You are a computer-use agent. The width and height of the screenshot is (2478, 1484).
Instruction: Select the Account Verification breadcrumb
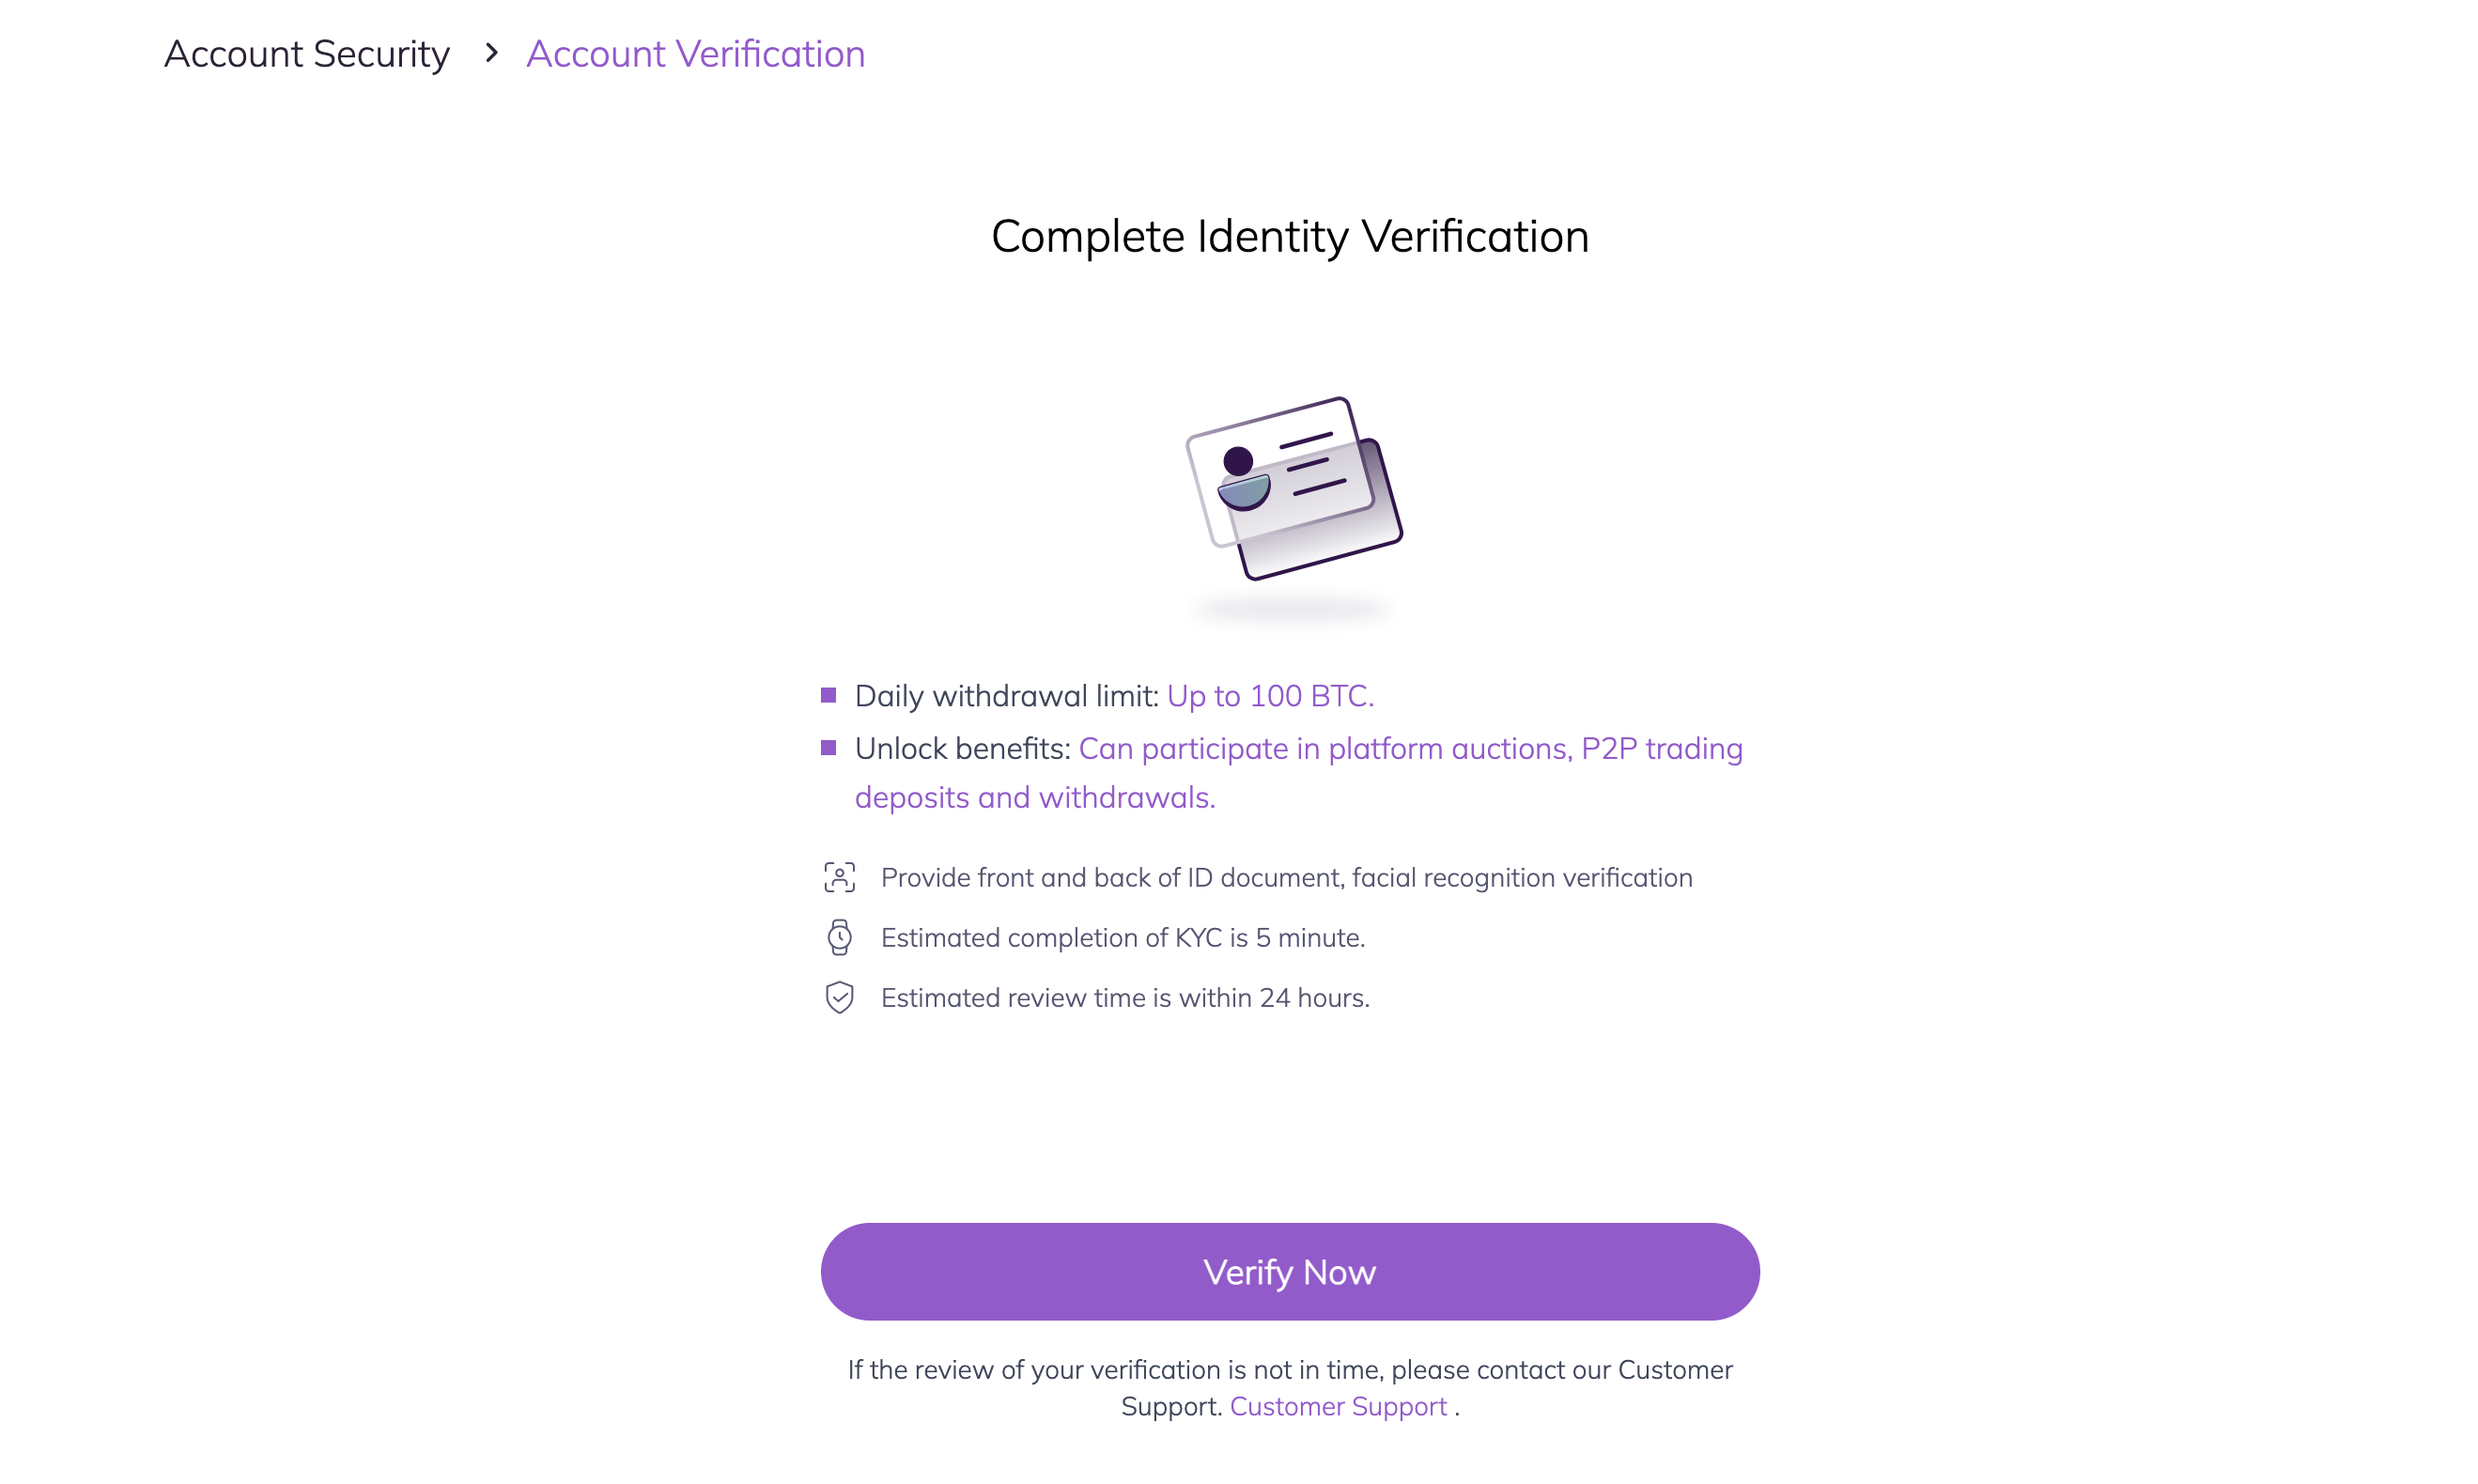pos(695,54)
